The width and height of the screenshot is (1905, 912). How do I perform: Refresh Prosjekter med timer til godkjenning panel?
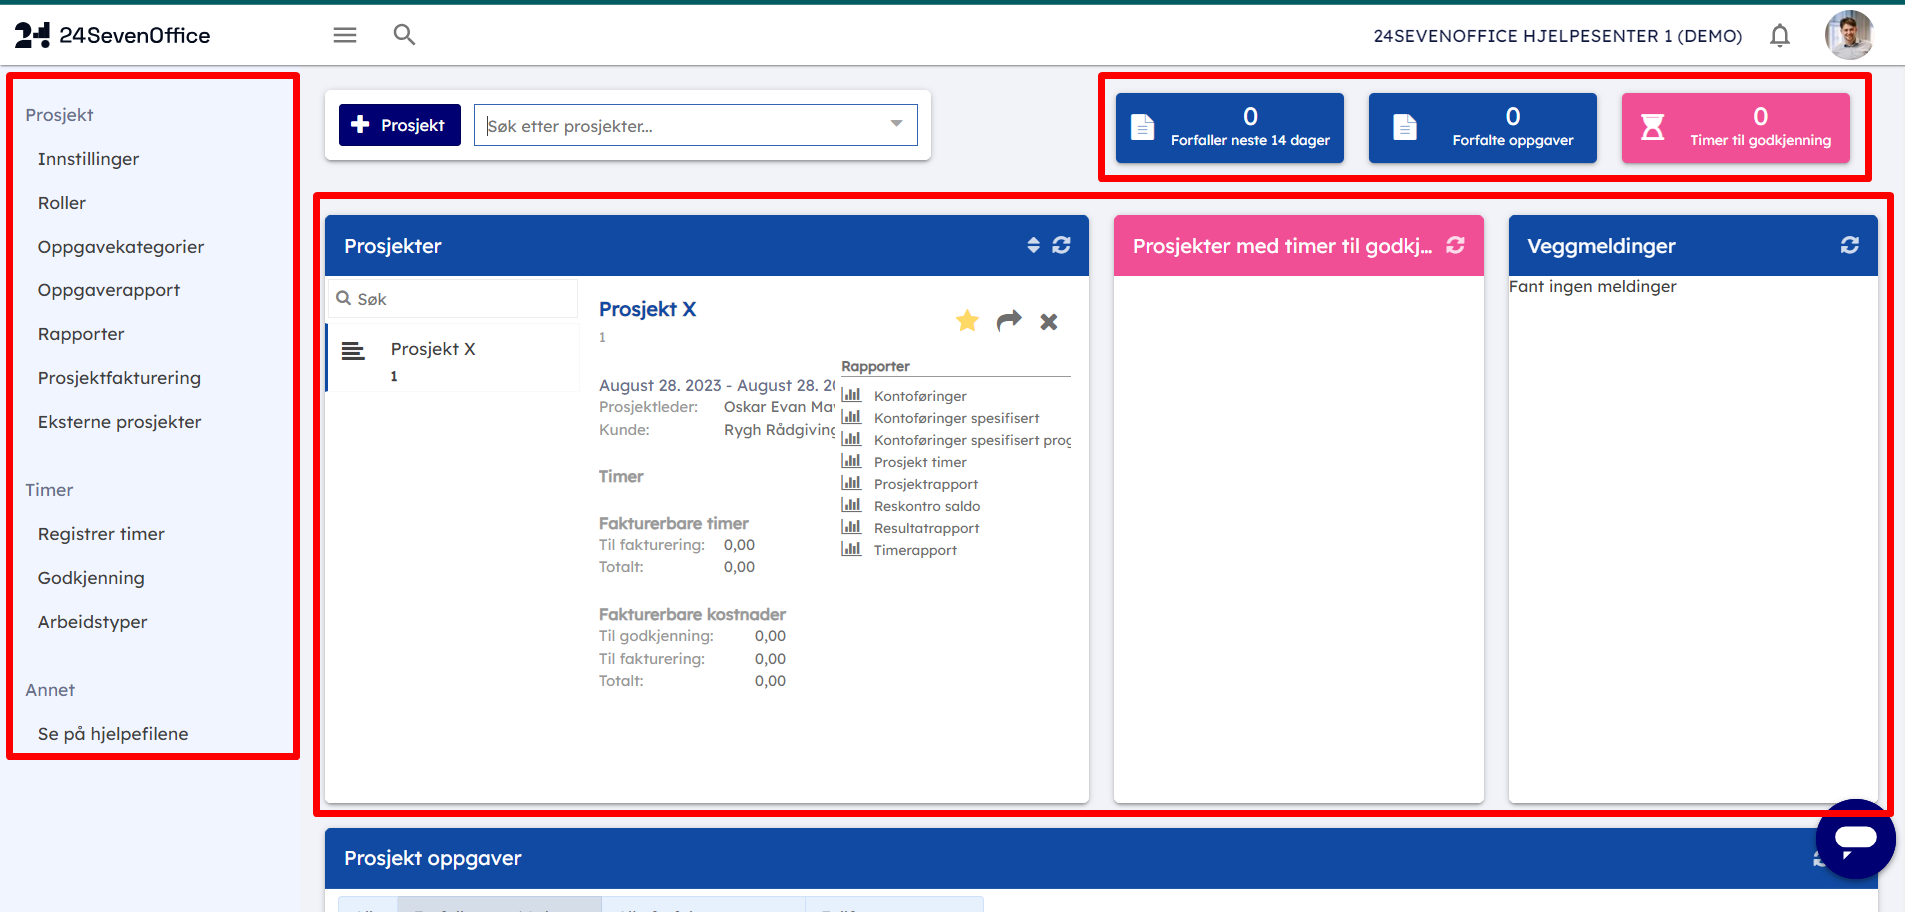[1455, 245]
